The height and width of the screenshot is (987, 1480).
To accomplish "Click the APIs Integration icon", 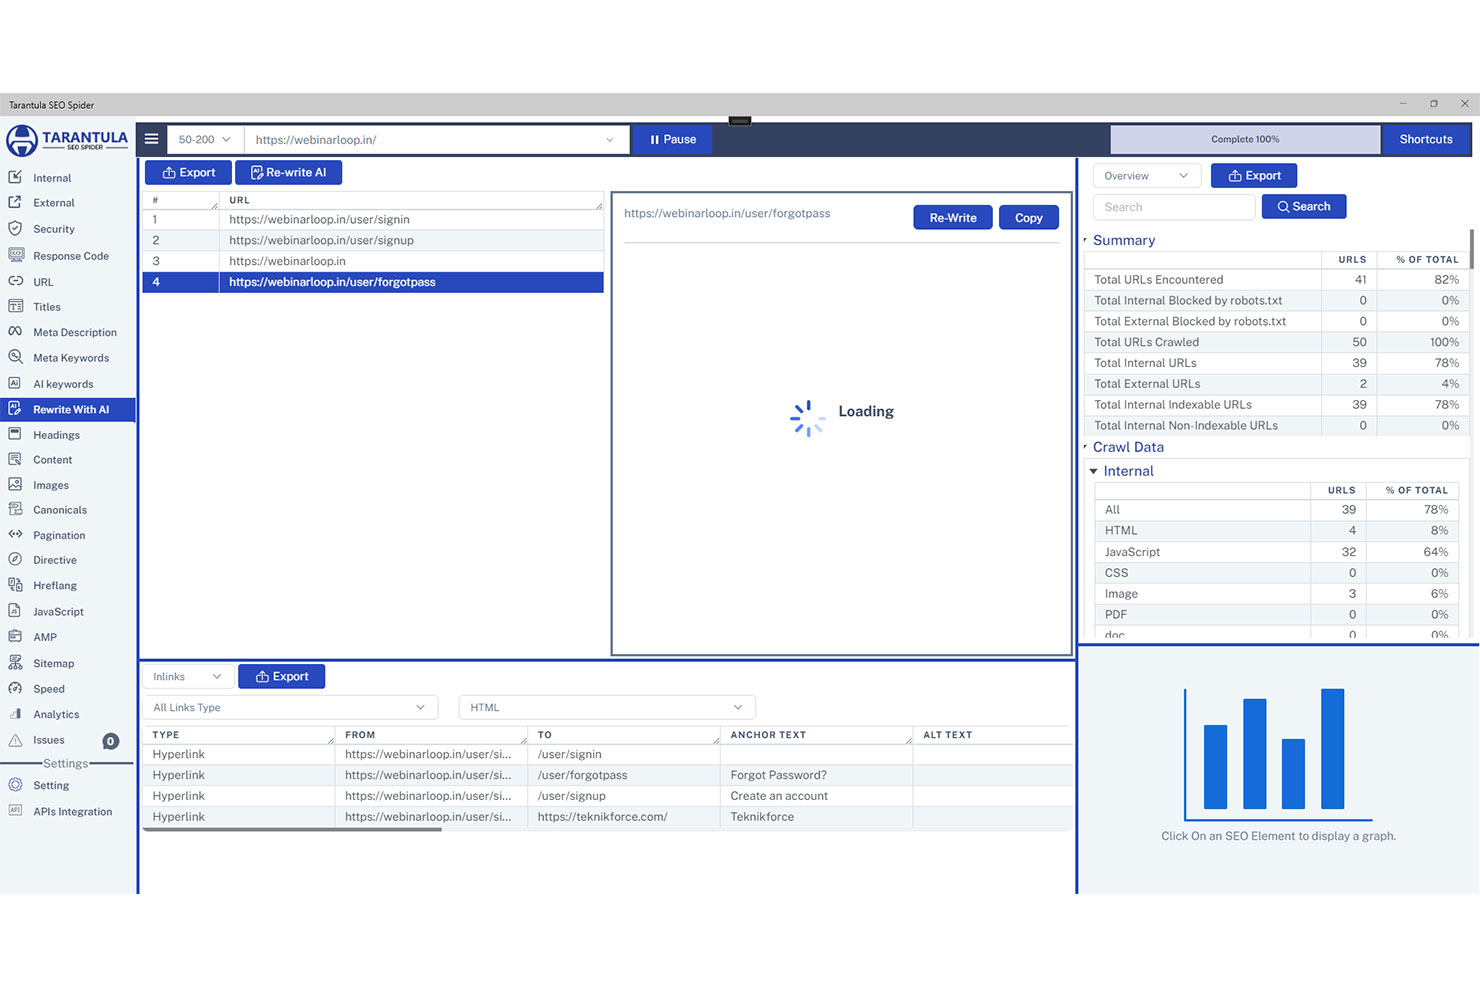I will [15, 810].
